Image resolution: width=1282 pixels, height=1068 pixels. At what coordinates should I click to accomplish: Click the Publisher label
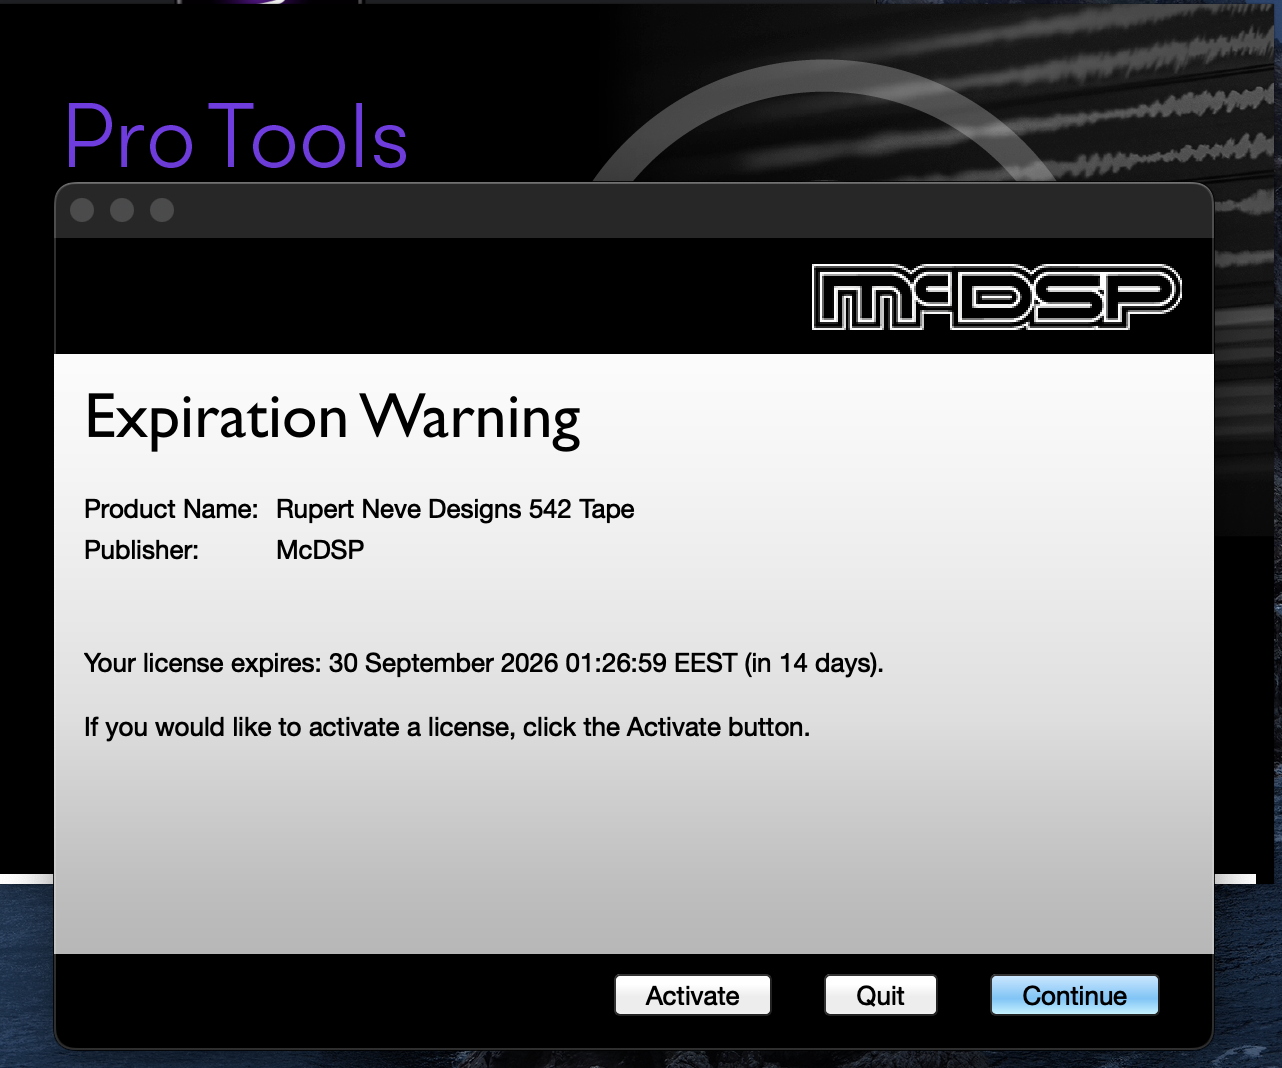(141, 550)
